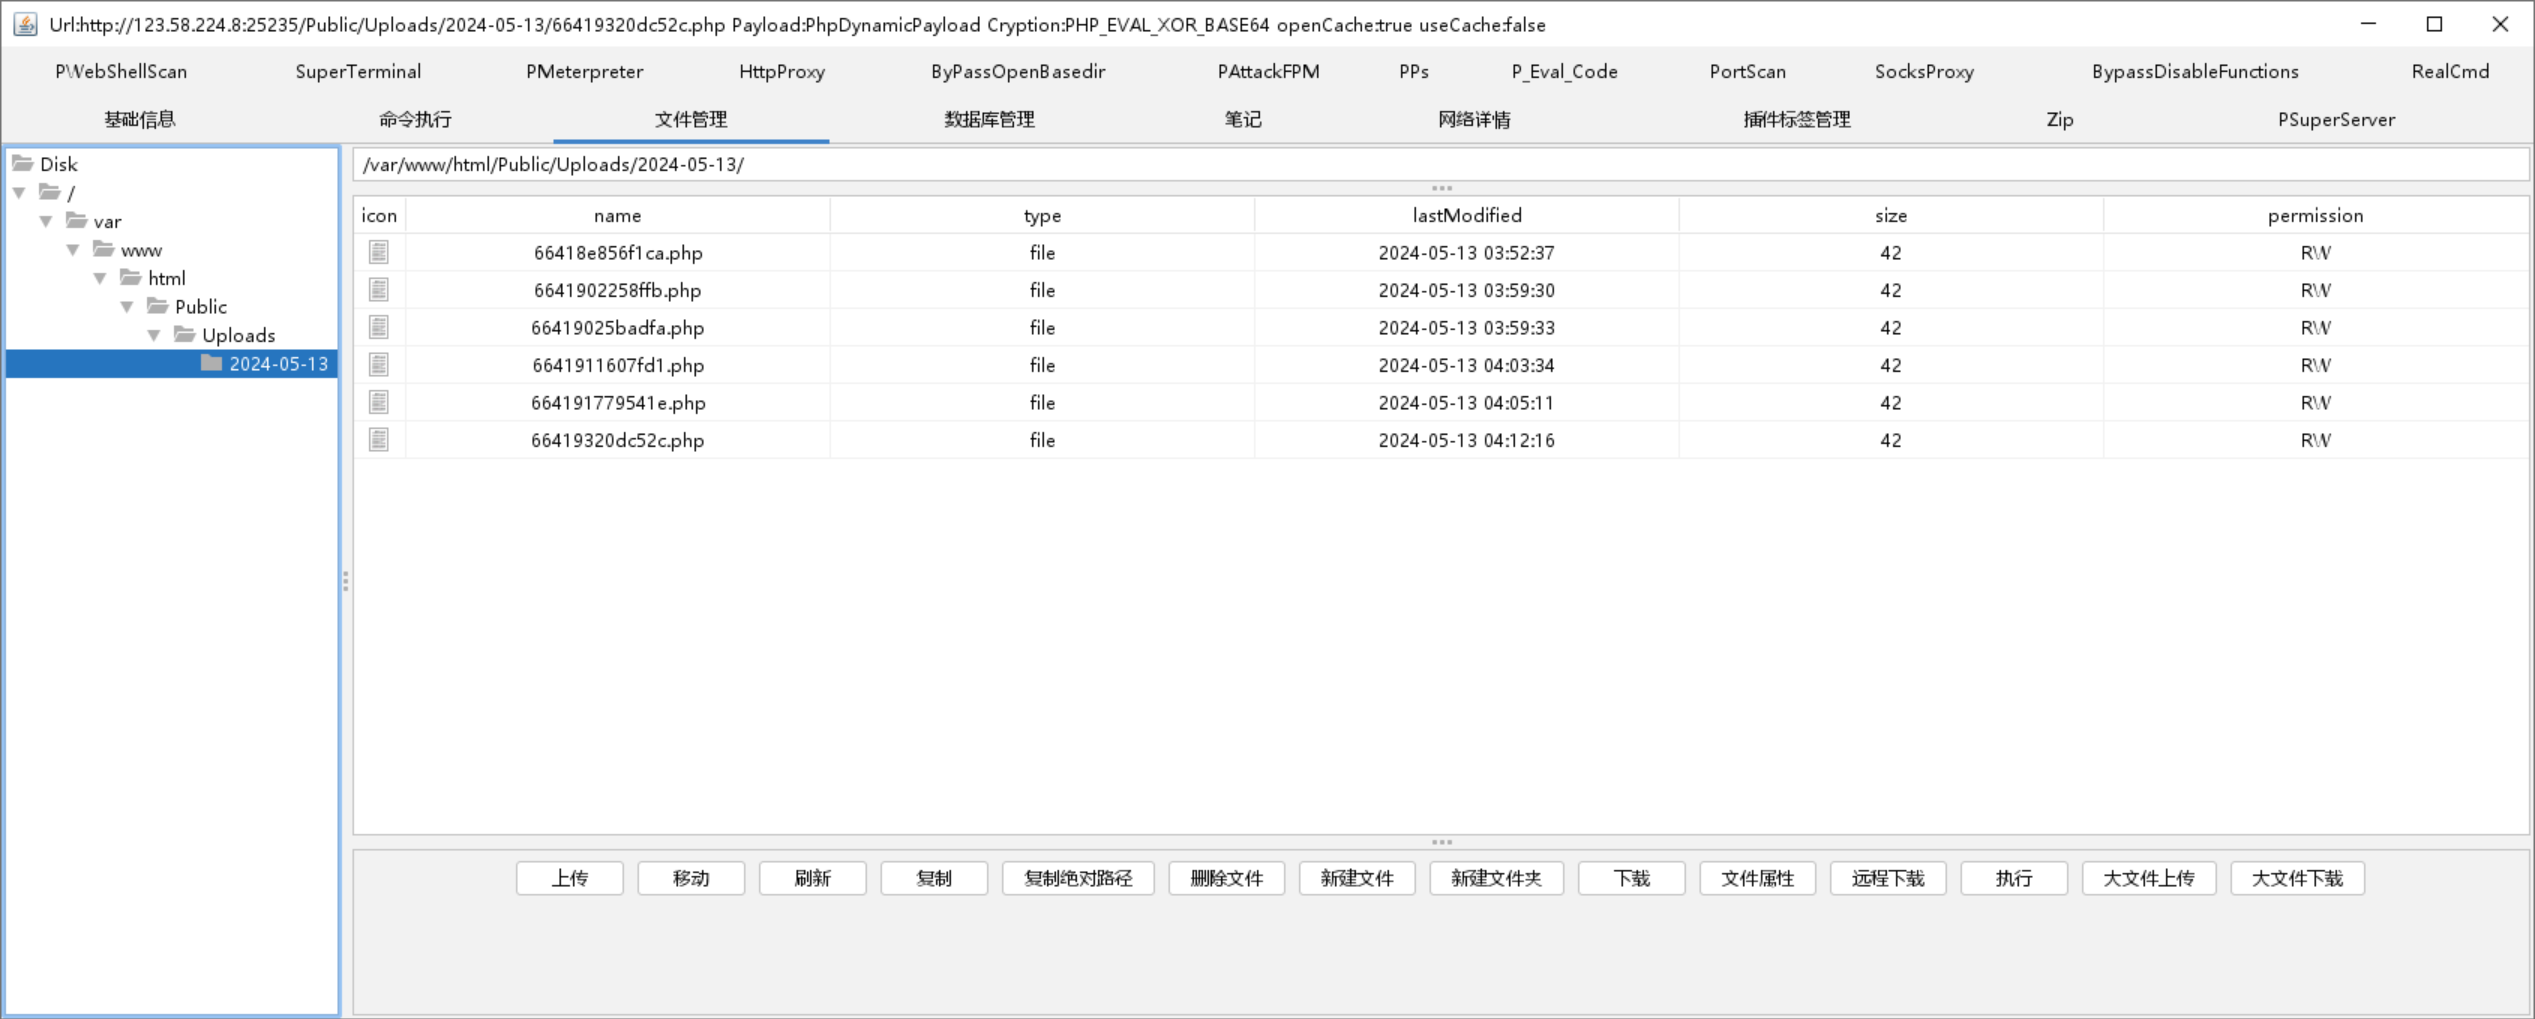The image size is (2535, 1019).
Task: Click the 远程下载 button
Action: (1888, 878)
